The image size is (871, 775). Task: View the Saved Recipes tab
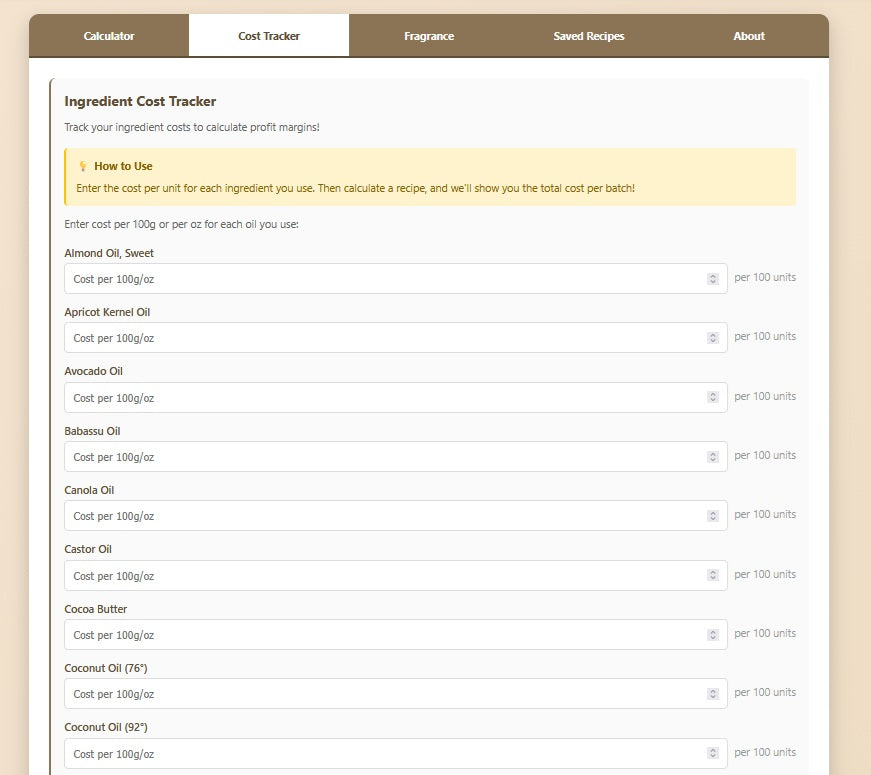click(588, 35)
